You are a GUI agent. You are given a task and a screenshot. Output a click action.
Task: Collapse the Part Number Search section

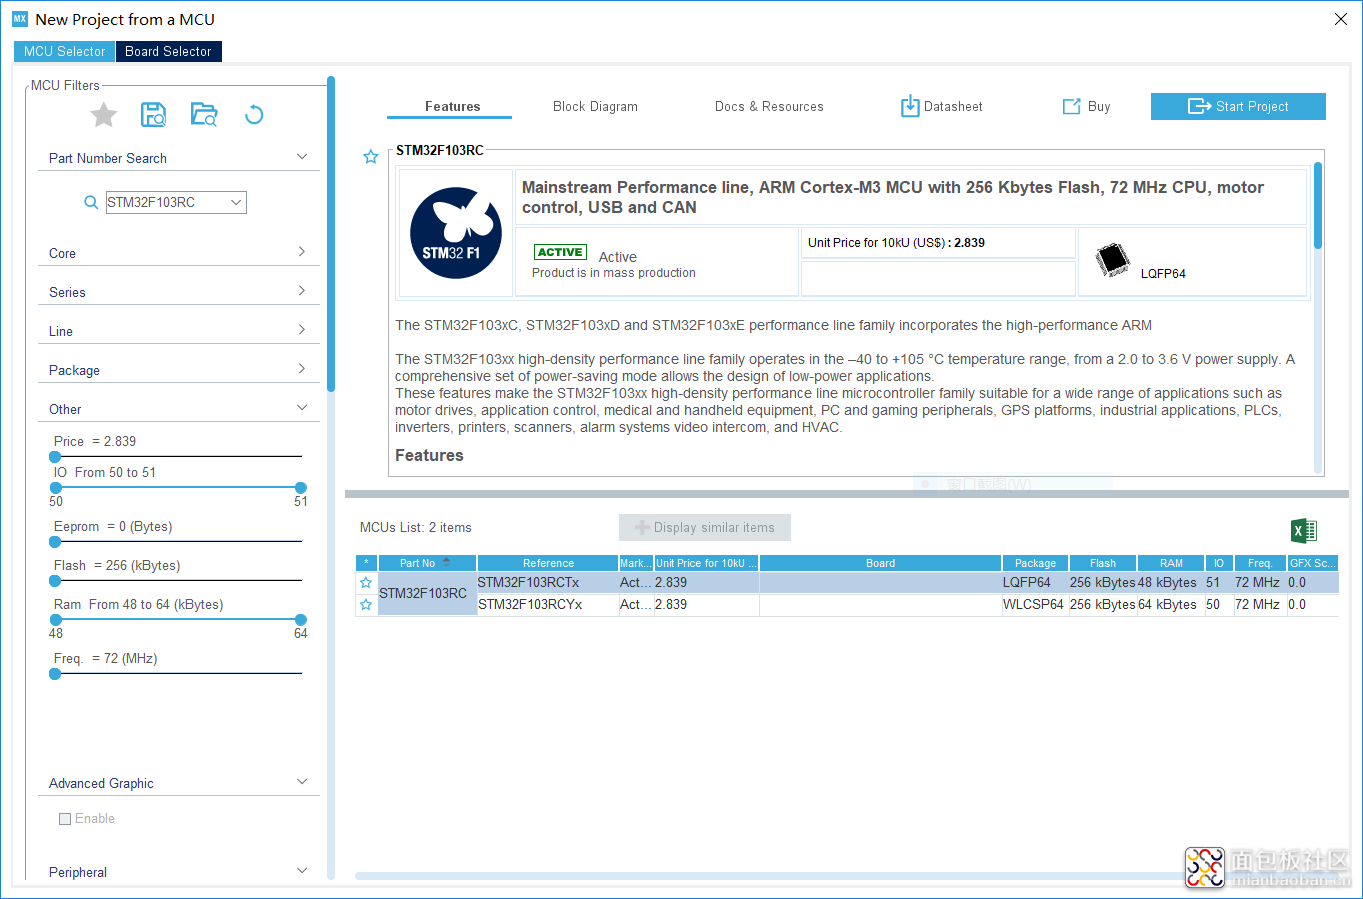pyautogui.click(x=302, y=157)
